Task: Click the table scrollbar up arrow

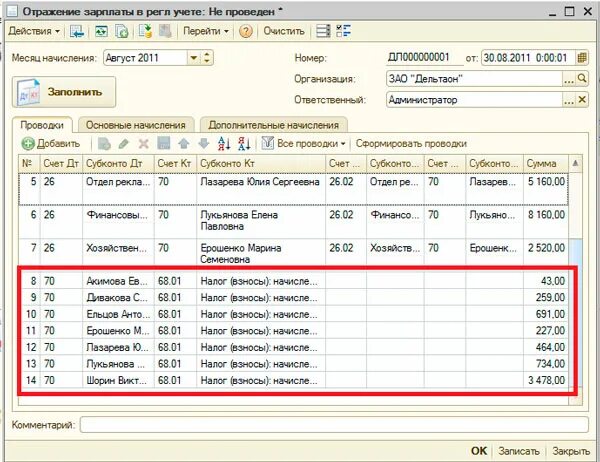Action: (575, 164)
